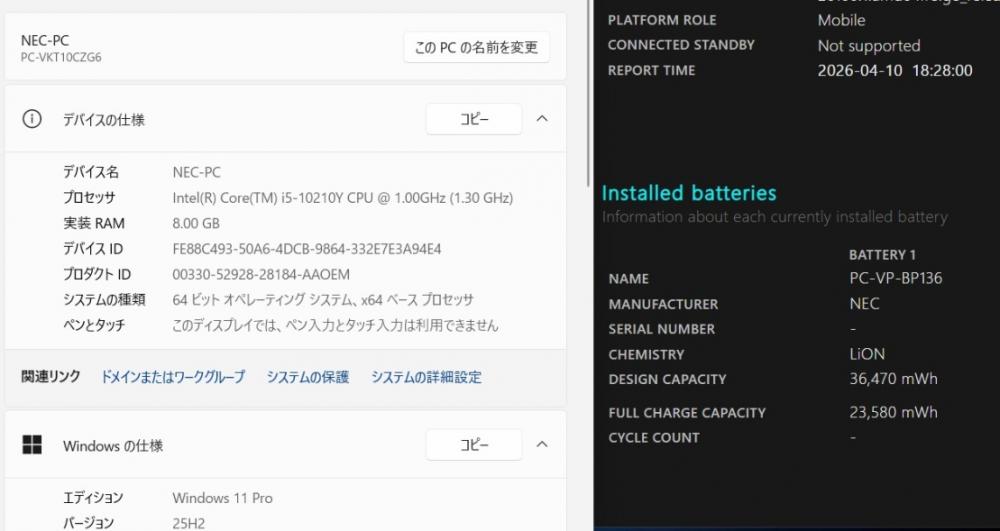This screenshot has width=1000, height=531.
Task: Select the processor value Intel Core i5-10210Y
Action: [x=342, y=198]
